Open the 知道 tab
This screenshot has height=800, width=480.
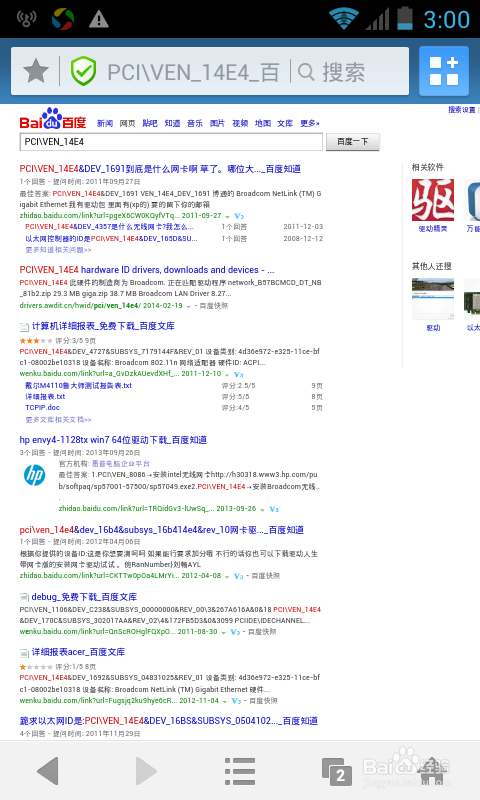click(x=172, y=123)
